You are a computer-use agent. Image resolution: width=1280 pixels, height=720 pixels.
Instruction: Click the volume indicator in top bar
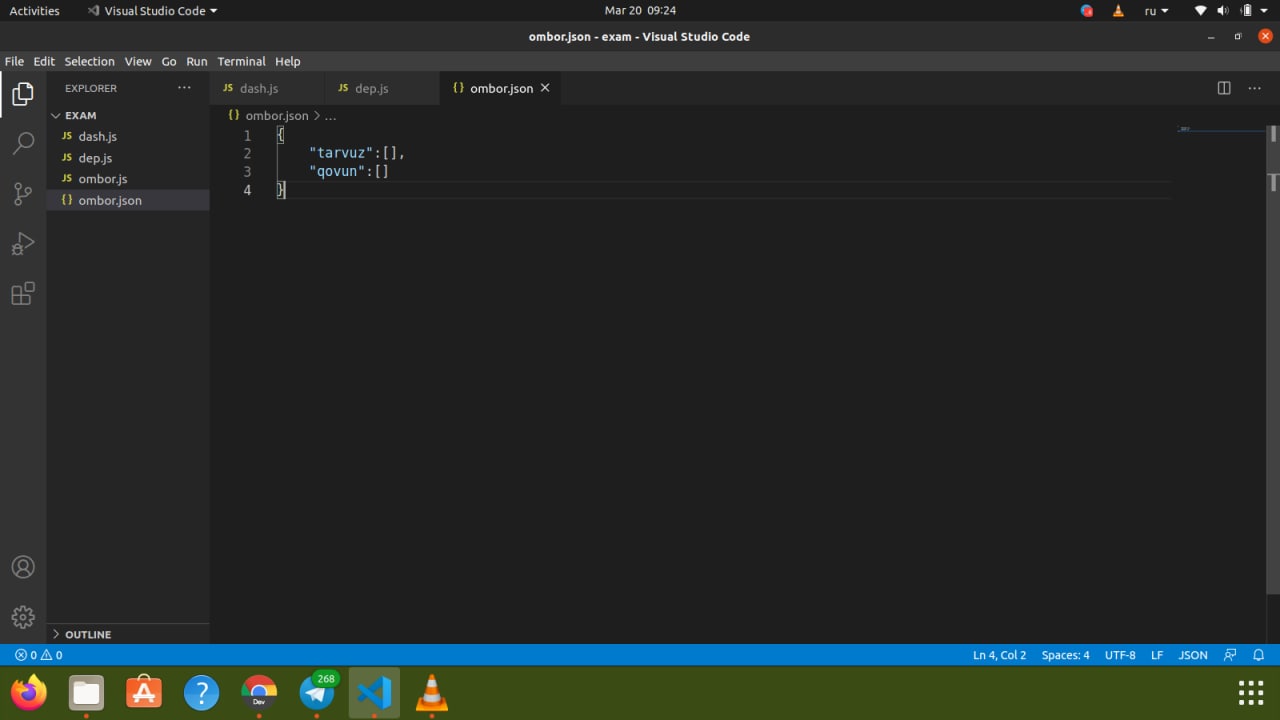coord(1223,11)
